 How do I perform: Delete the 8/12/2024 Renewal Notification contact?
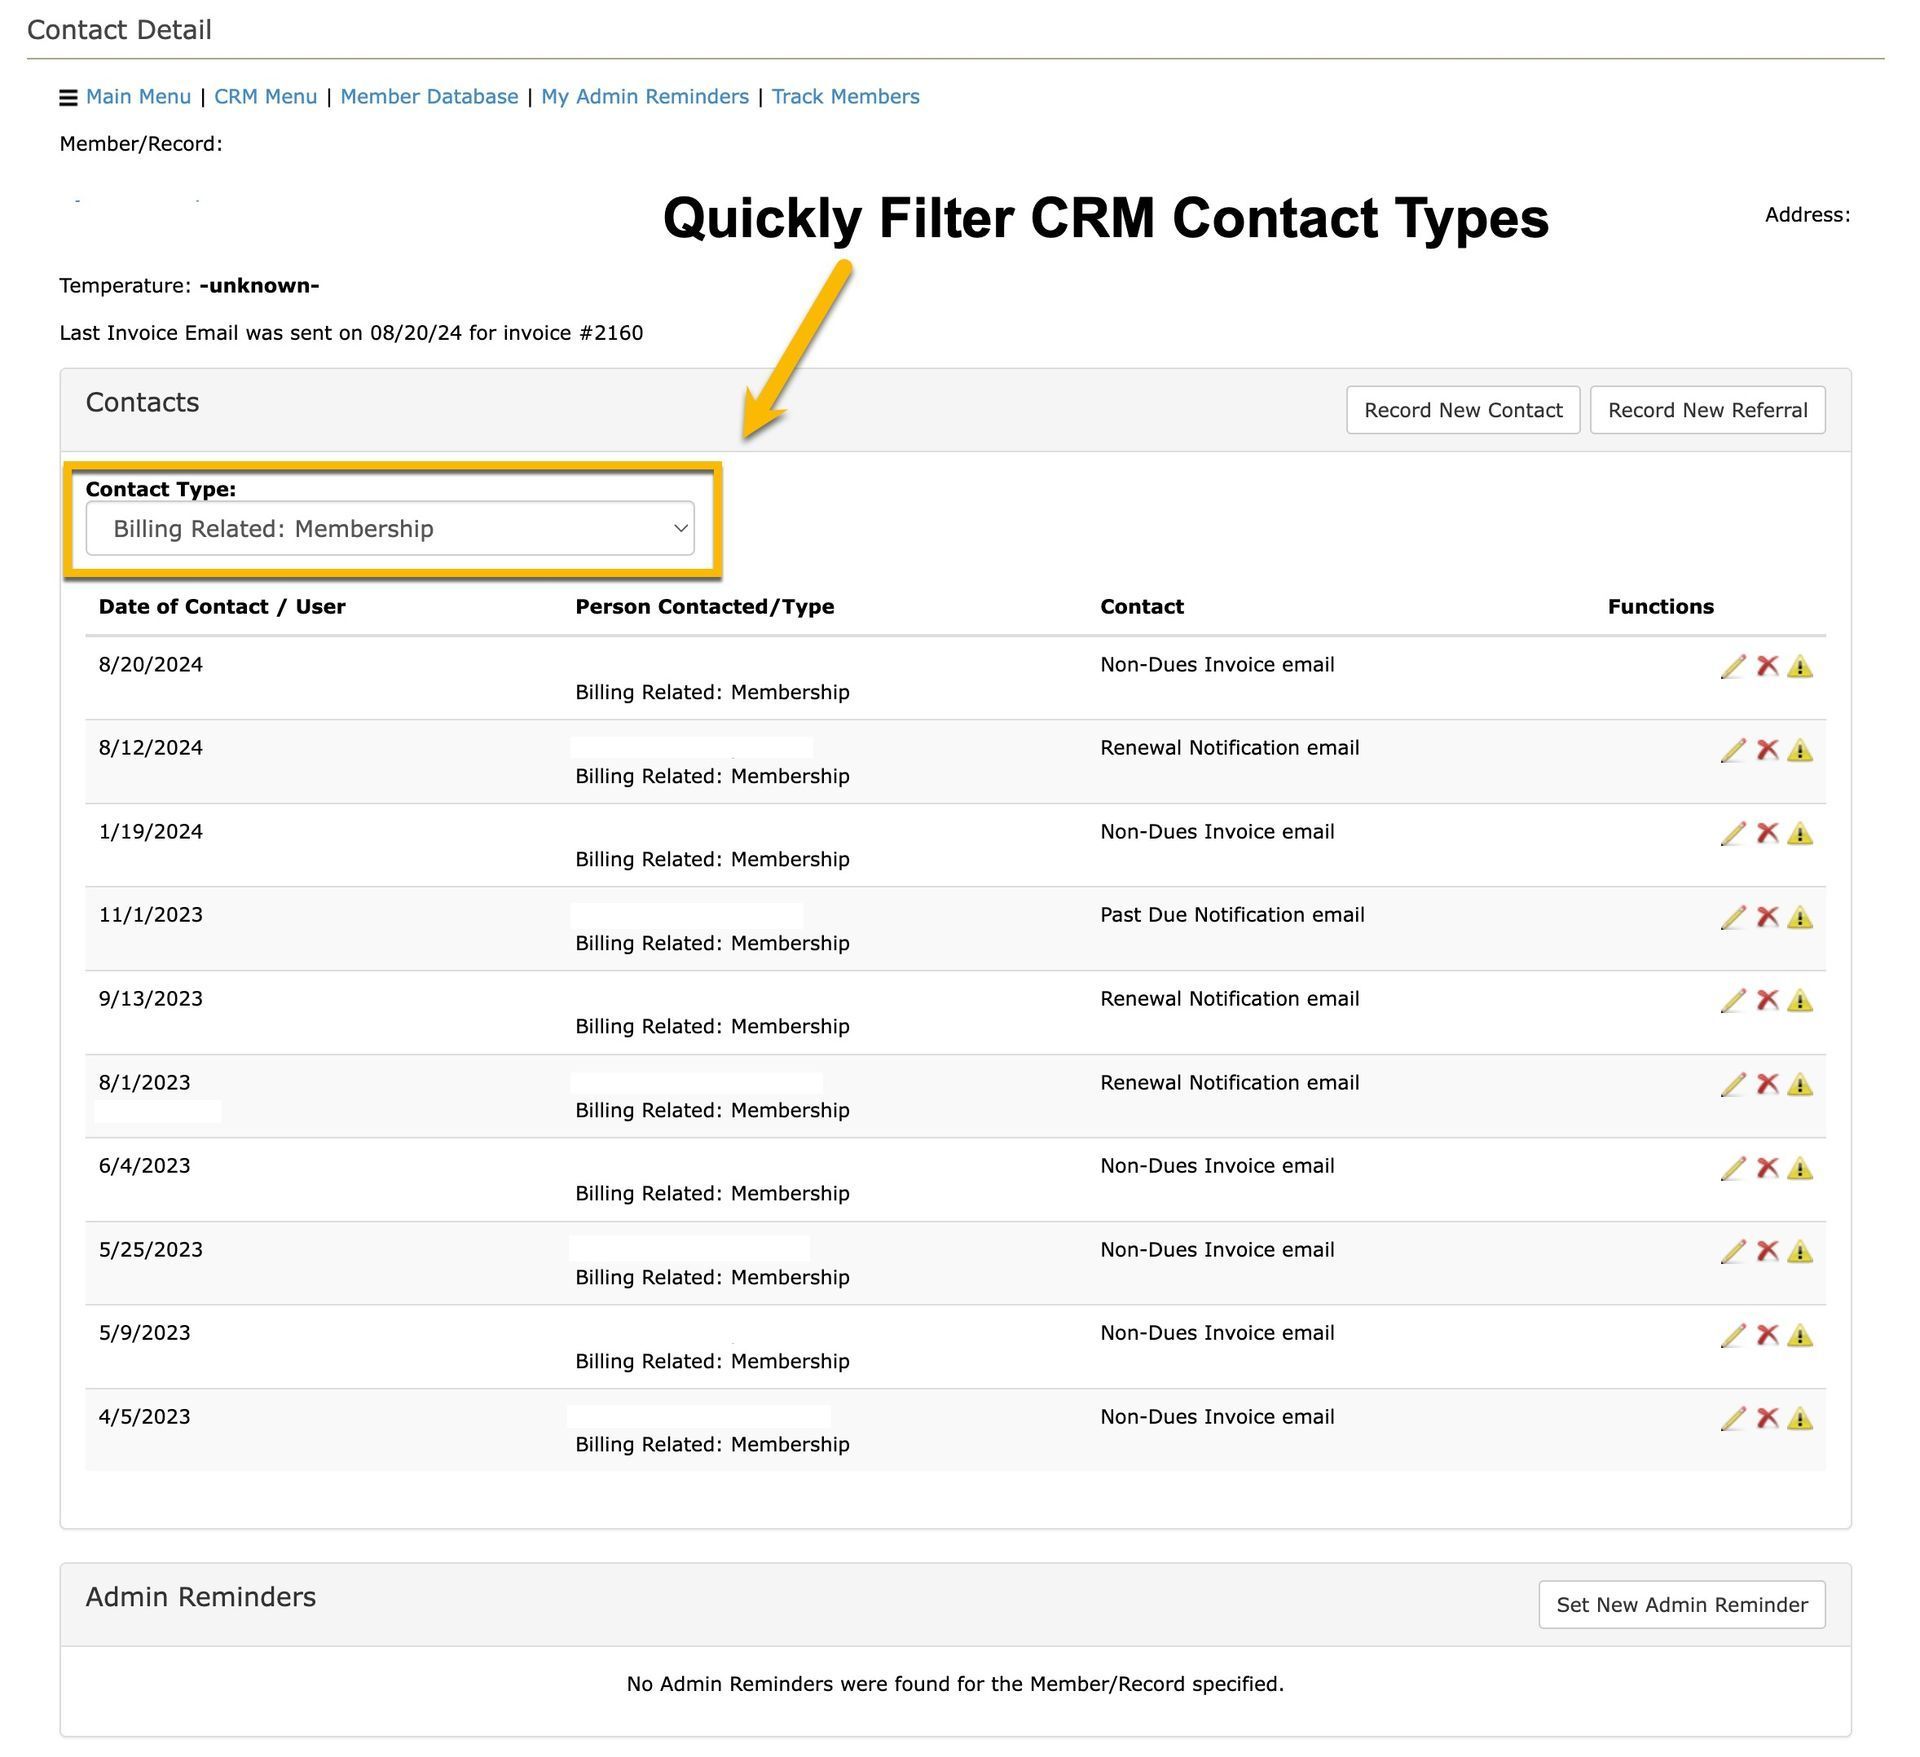click(x=1768, y=749)
